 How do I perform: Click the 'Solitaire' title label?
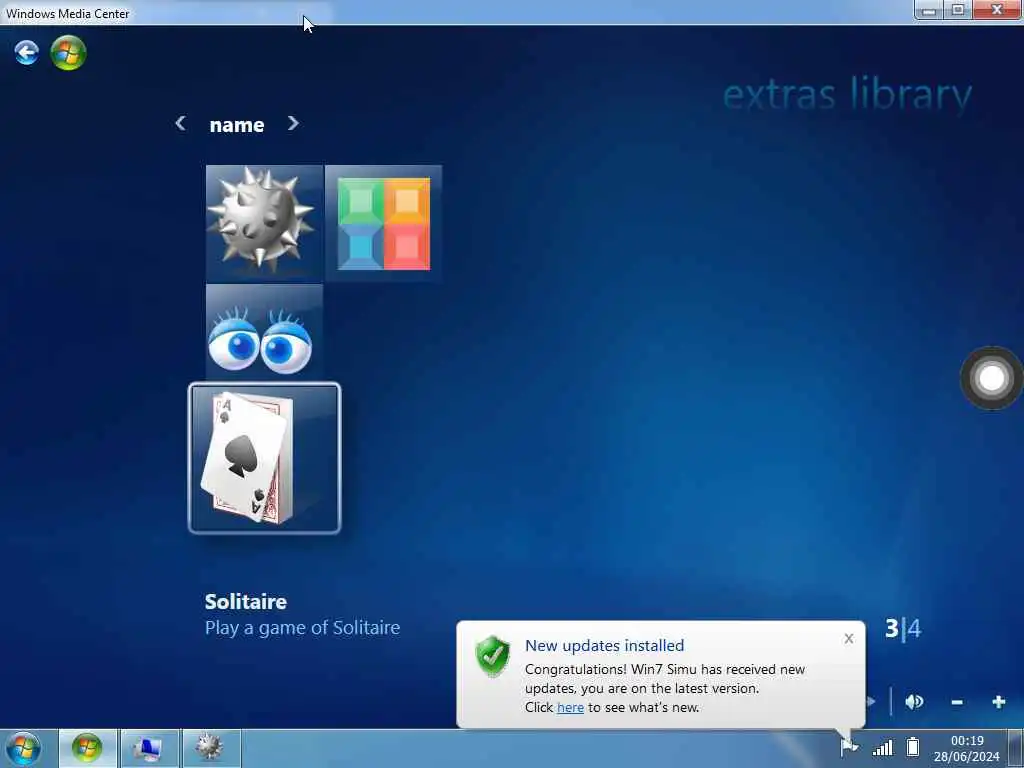point(246,601)
